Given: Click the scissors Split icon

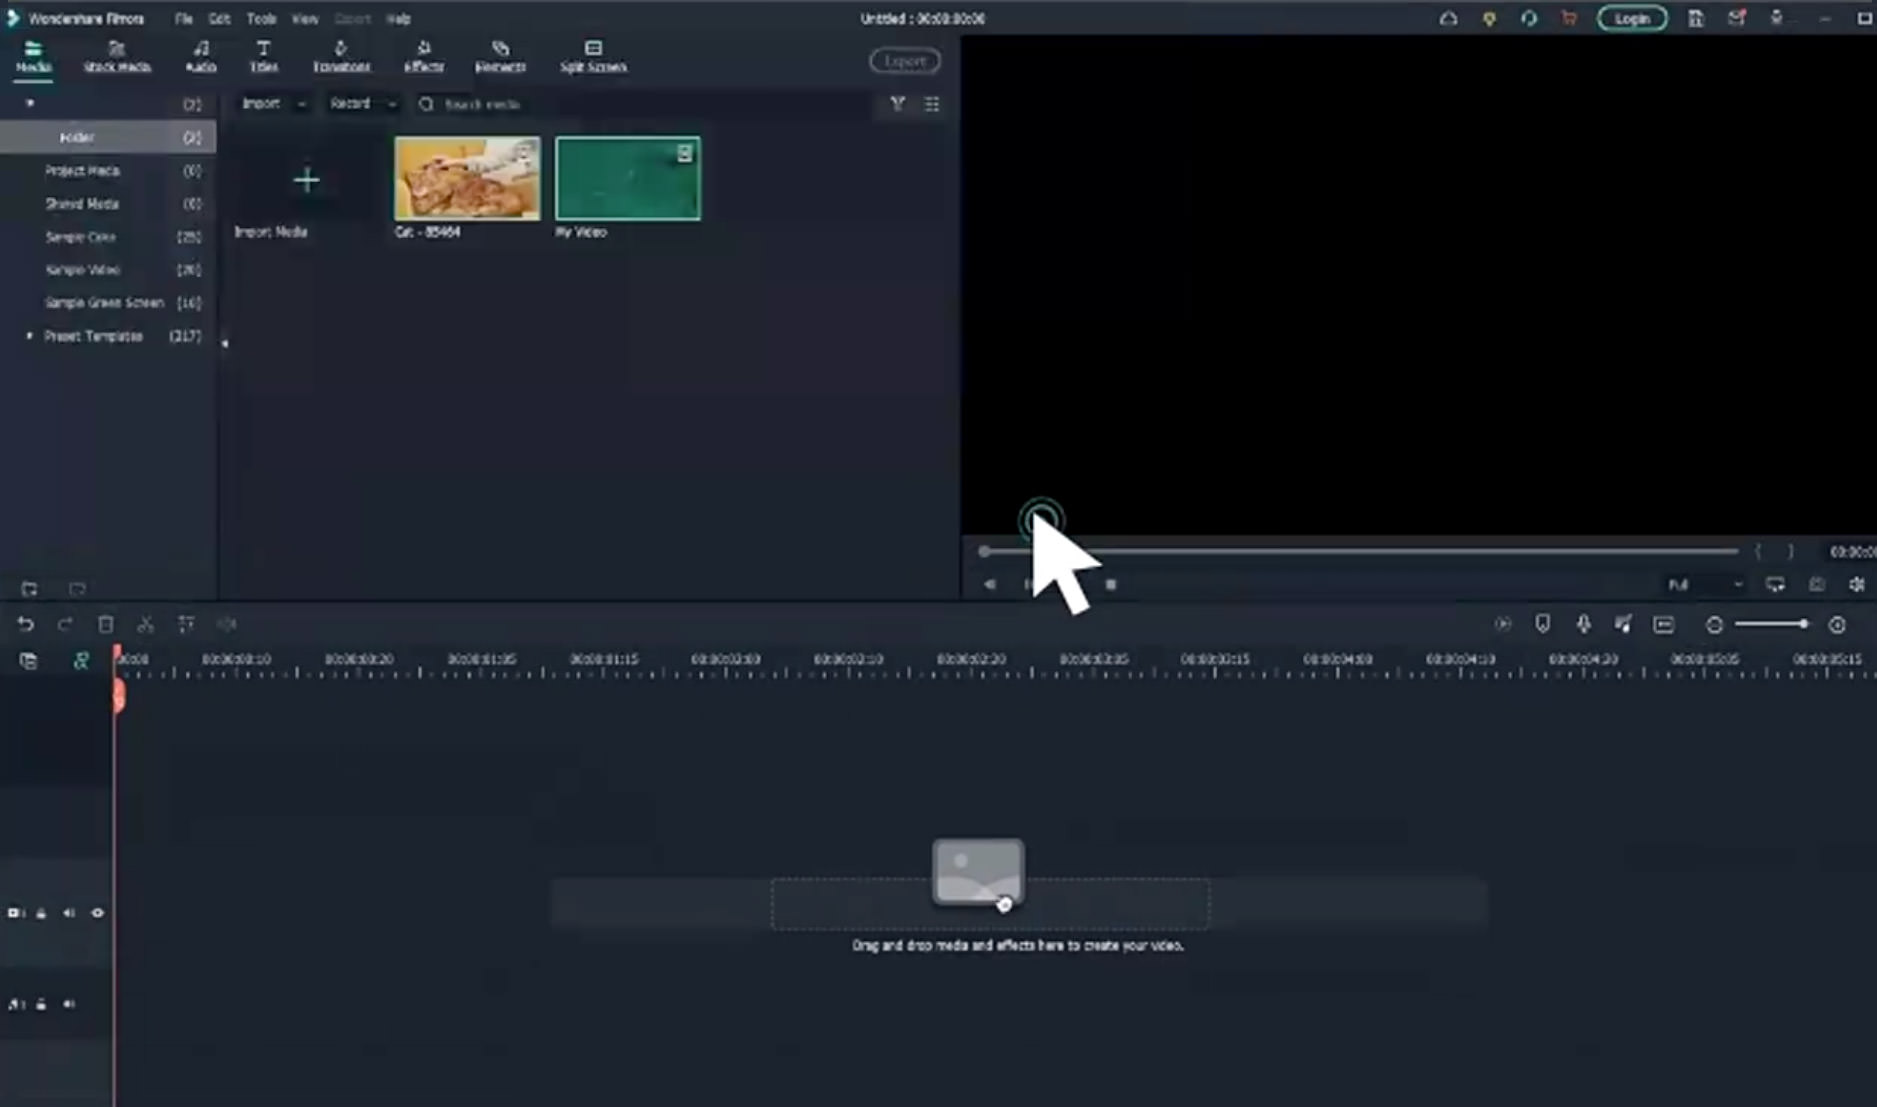Looking at the screenshot, I should [x=146, y=624].
